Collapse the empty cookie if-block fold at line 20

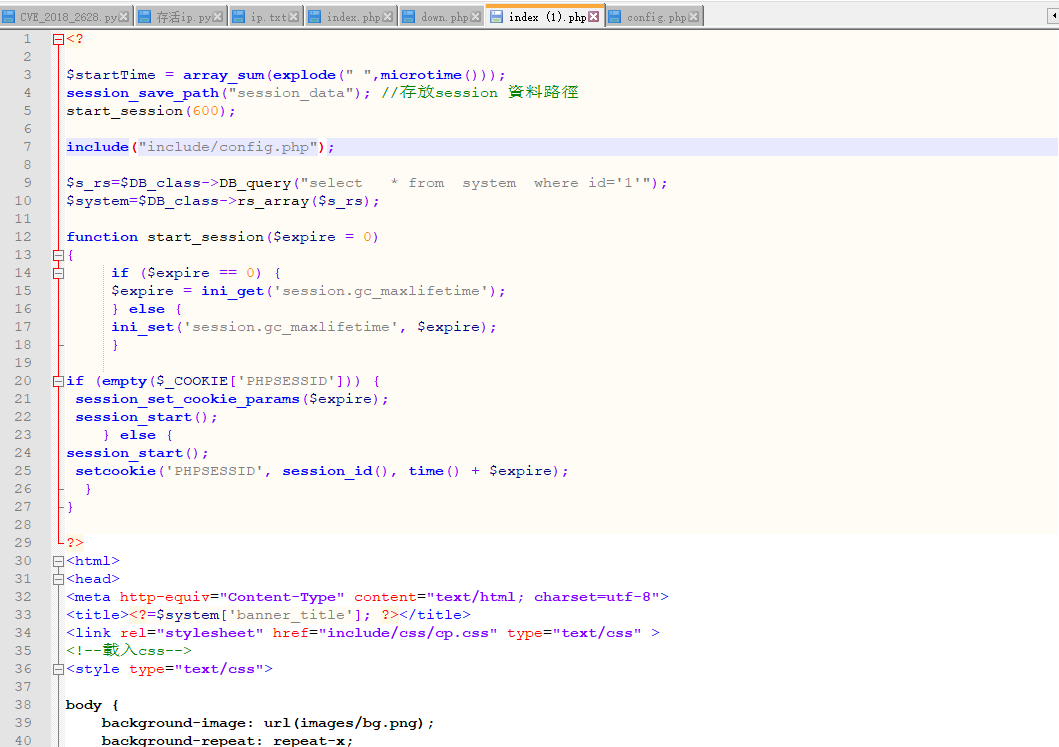pos(59,382)
